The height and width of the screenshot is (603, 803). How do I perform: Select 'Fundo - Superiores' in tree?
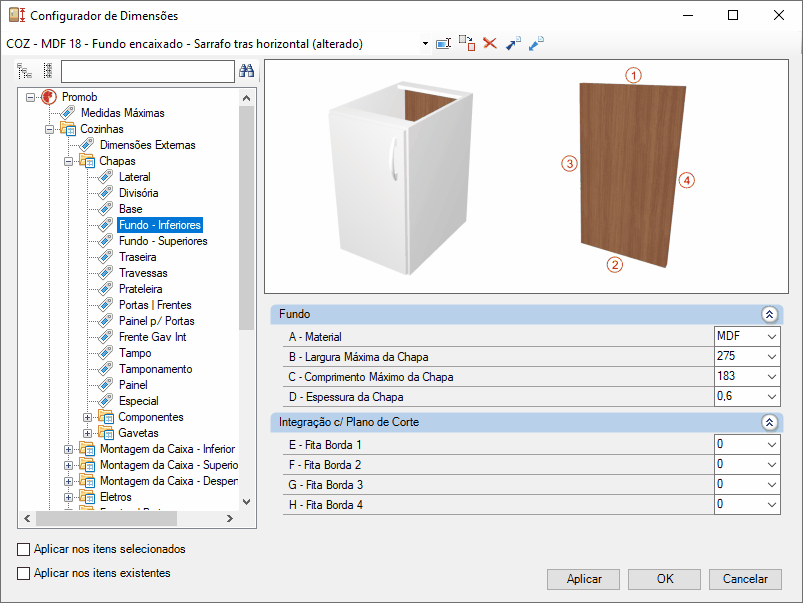[x=163, y=241]
